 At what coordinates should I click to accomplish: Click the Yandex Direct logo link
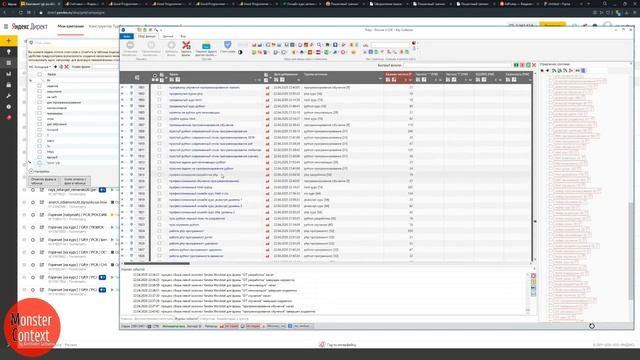coord(30,27)
